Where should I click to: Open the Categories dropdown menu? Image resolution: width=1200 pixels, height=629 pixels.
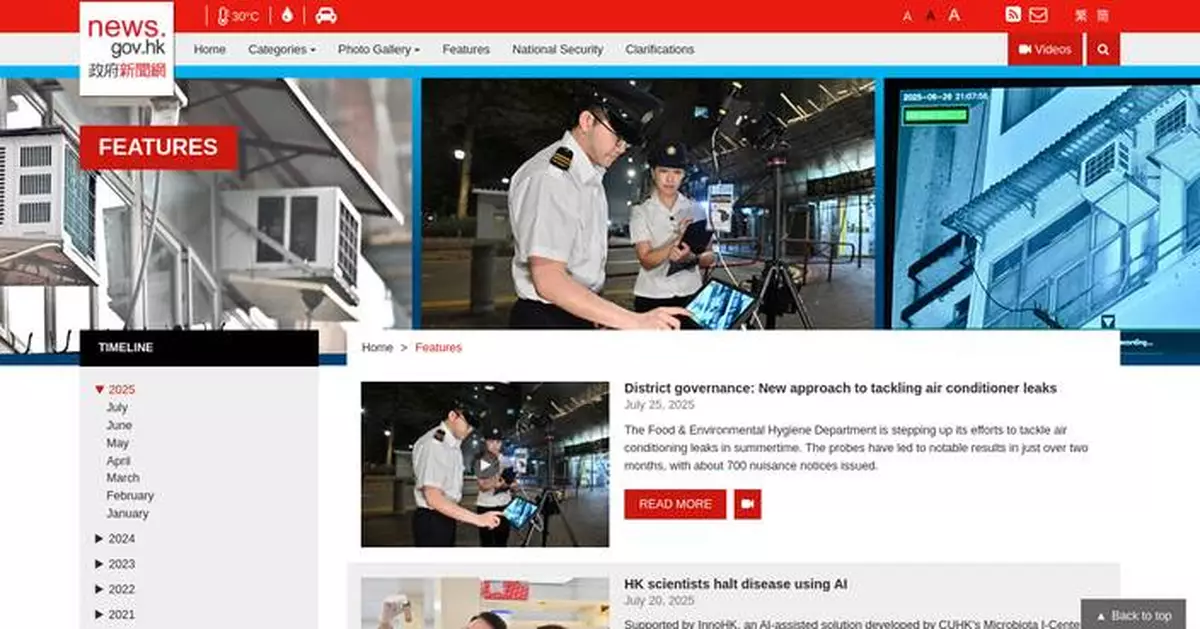[x=281, y=49]
